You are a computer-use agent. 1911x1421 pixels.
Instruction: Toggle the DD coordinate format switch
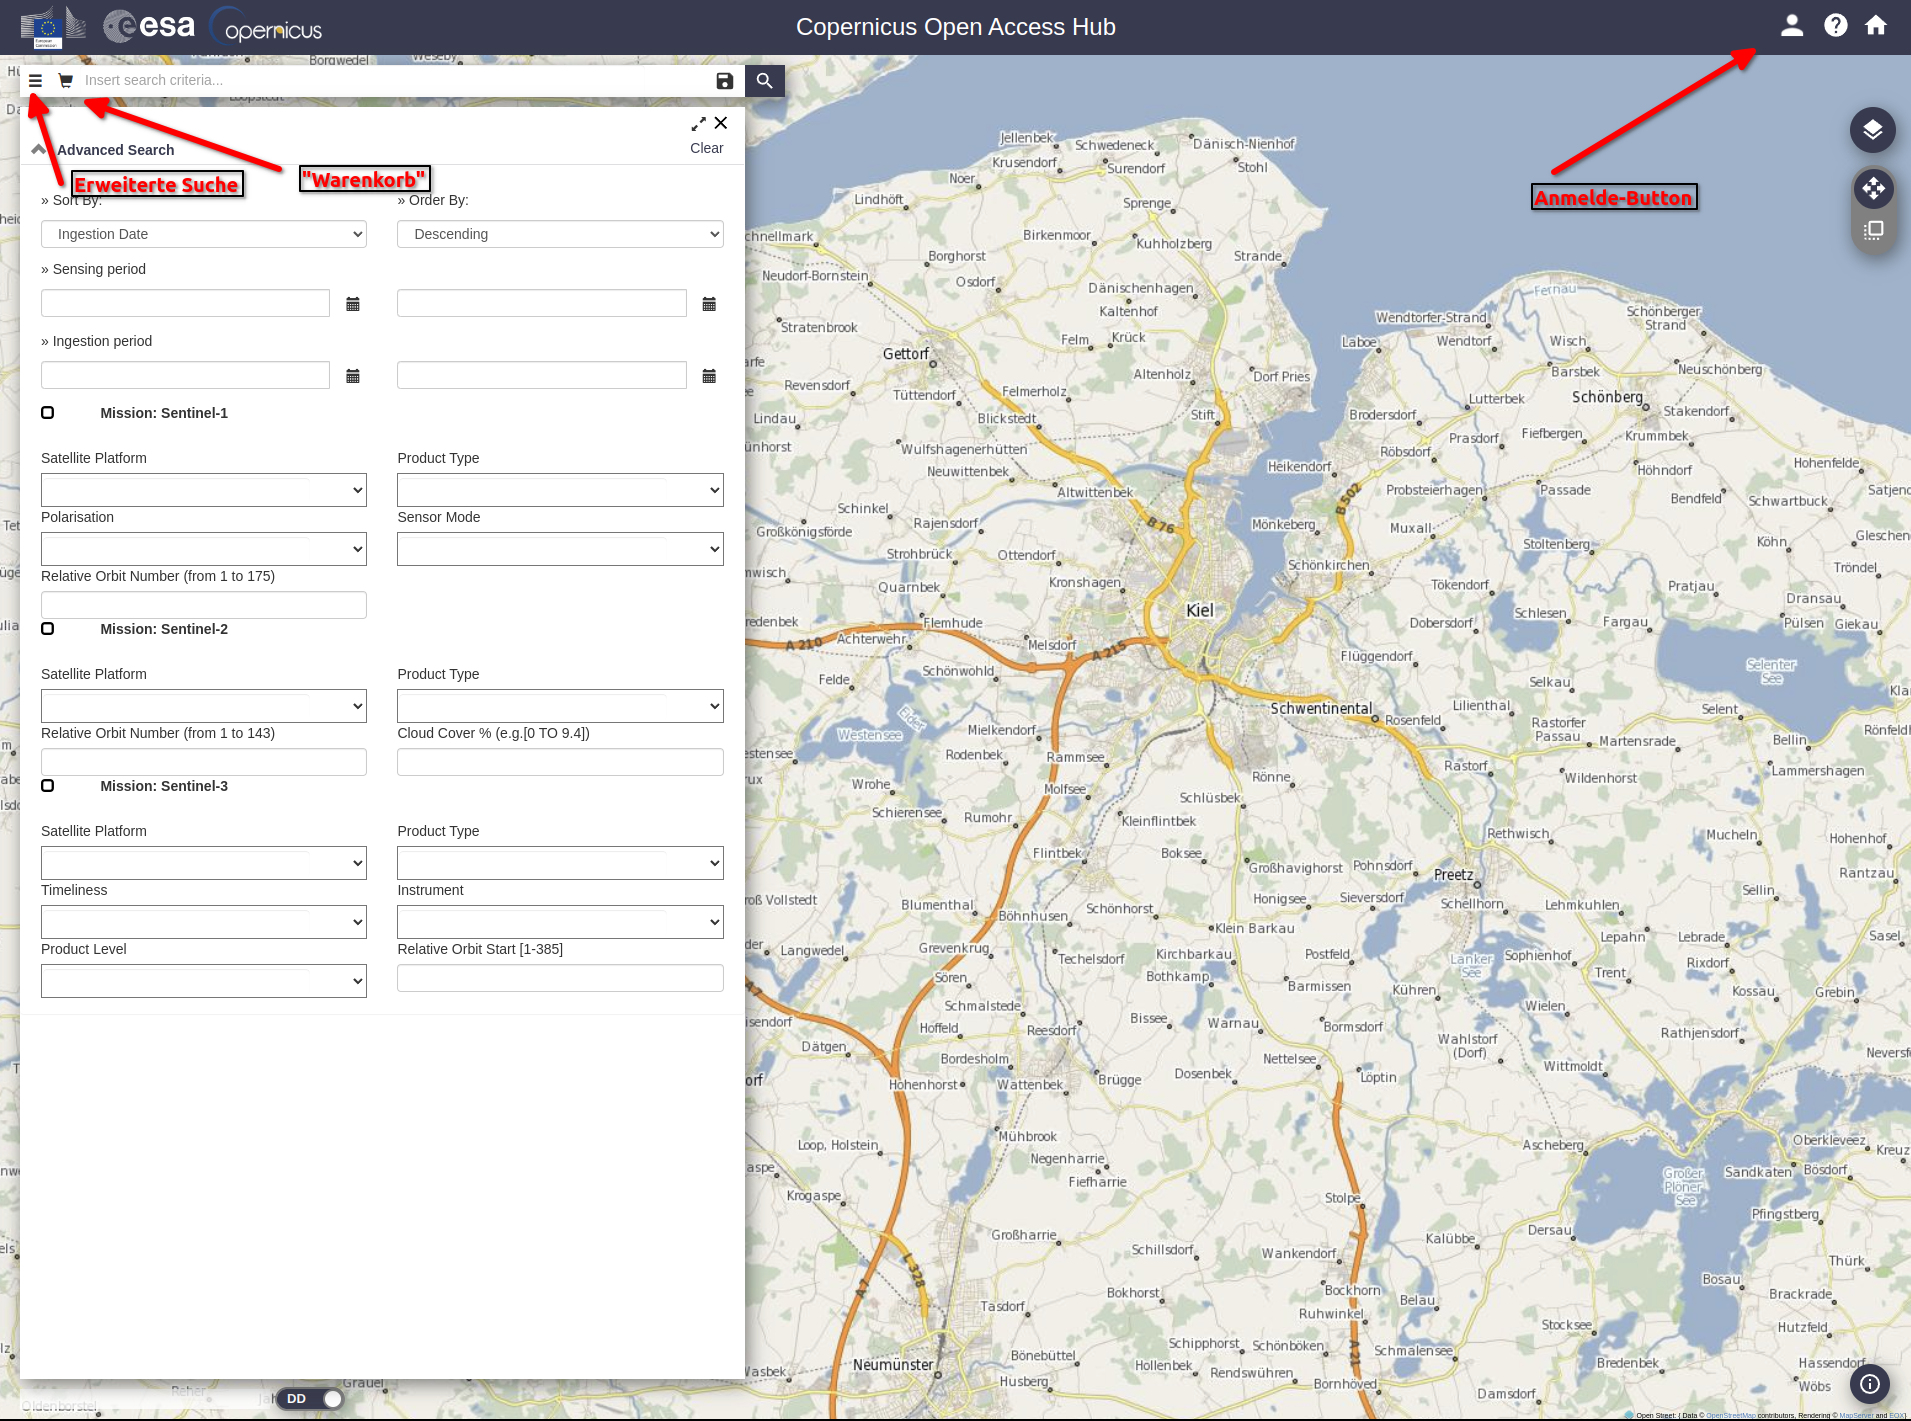tap(311, 1398)
